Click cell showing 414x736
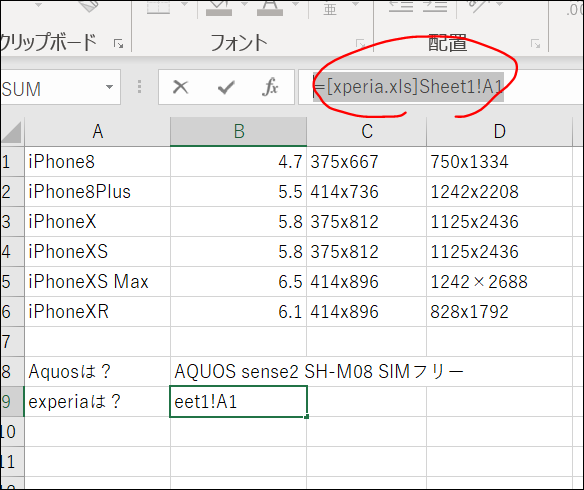The height and width of the screenshot is (490, 584). click(366, 192)
